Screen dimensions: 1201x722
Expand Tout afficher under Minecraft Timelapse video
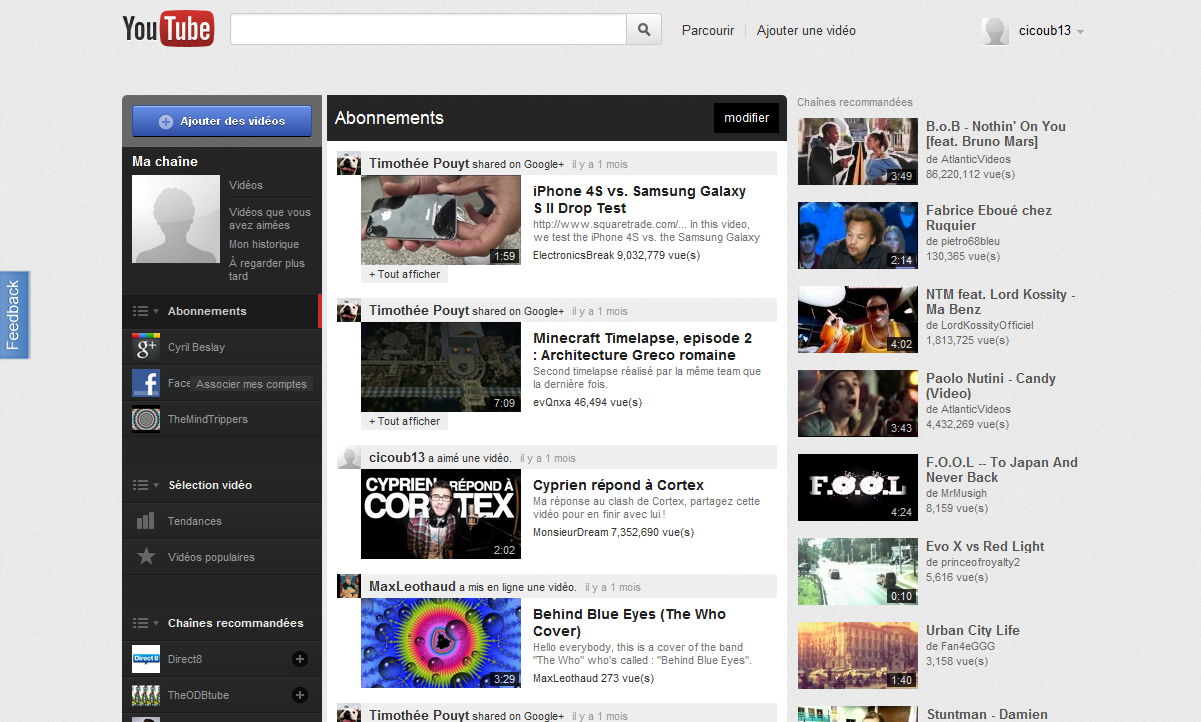pos(404,421)
